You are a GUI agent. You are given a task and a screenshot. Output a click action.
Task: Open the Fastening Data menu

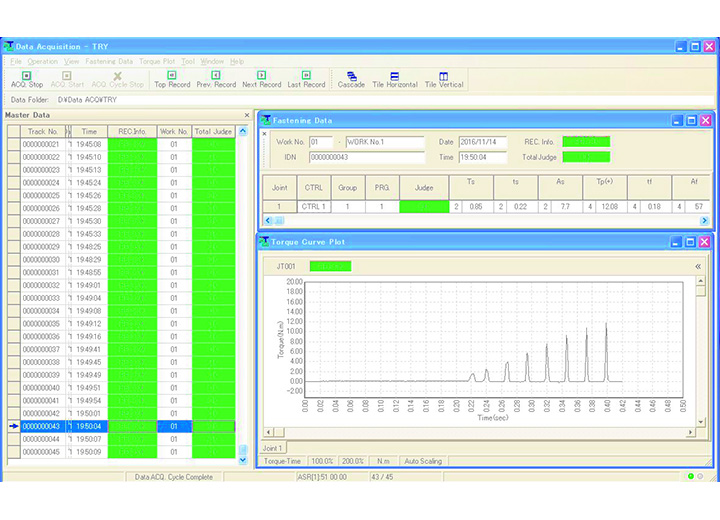click(109, 62)
